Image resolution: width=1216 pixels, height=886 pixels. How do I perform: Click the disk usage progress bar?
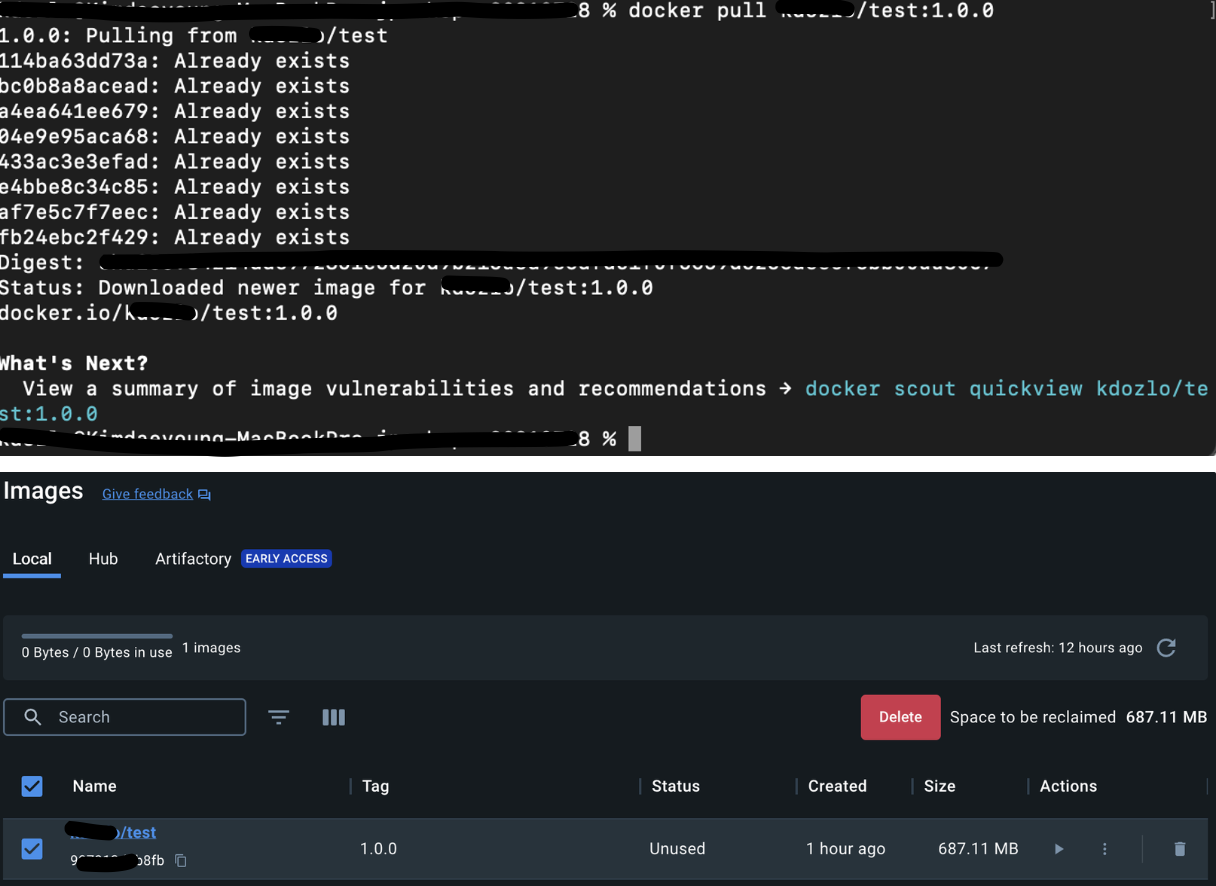pyautogui.click(x=97, y=636)
